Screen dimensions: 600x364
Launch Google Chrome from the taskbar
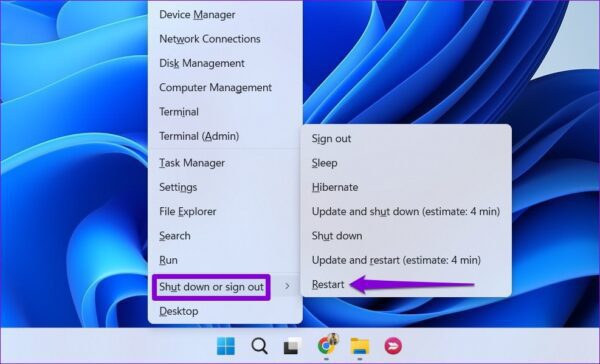click(326, 346)
